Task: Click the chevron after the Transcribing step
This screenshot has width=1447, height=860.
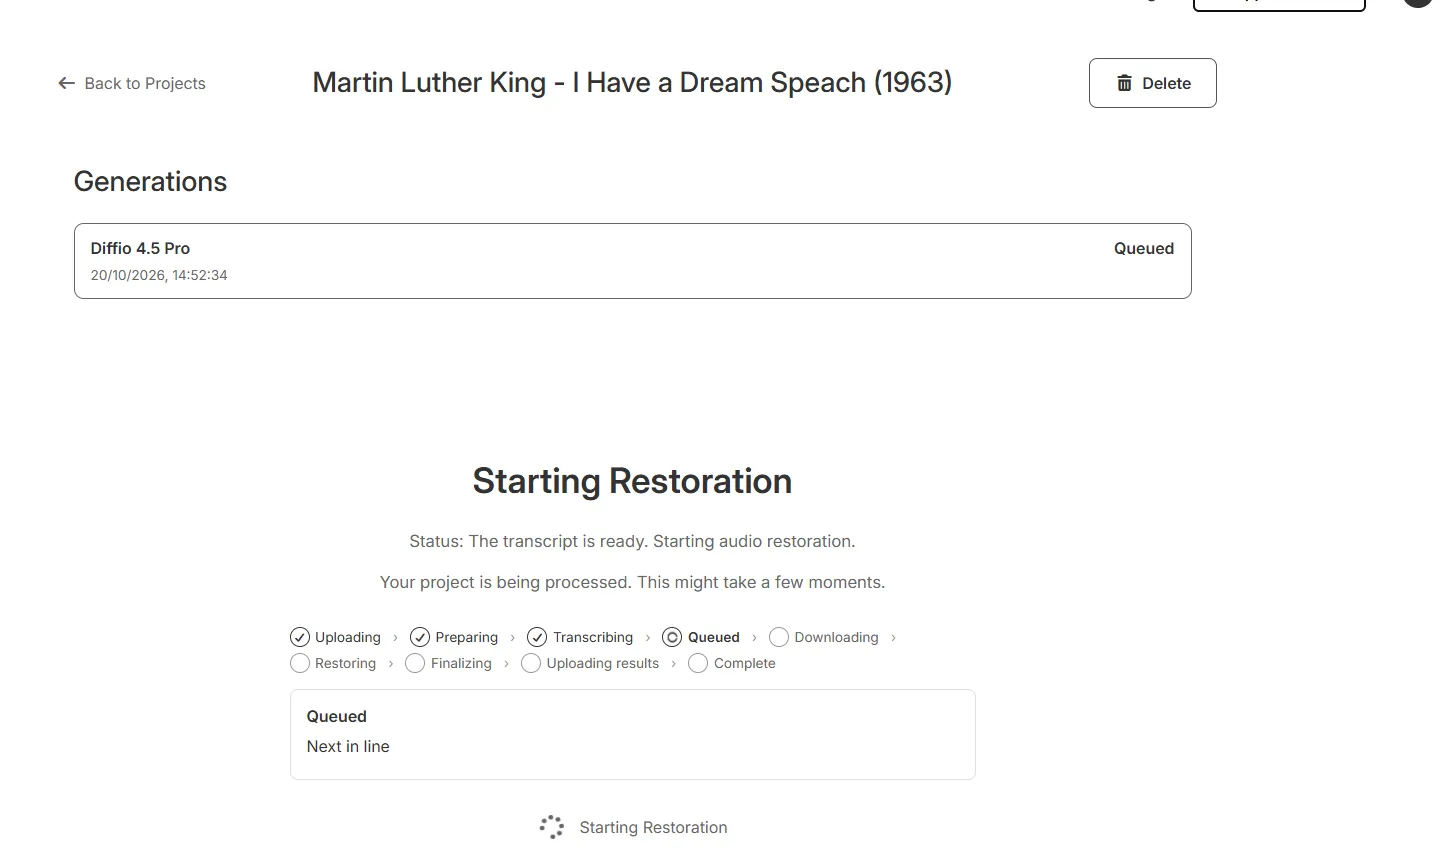Action: pyautogui.click(x=648, y=637)
